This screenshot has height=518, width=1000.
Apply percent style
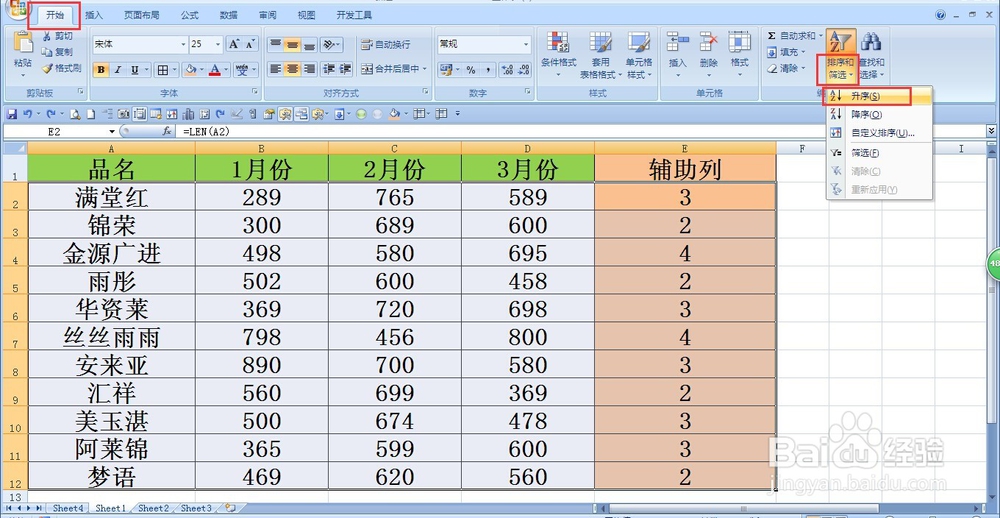(x=471, y=70)
